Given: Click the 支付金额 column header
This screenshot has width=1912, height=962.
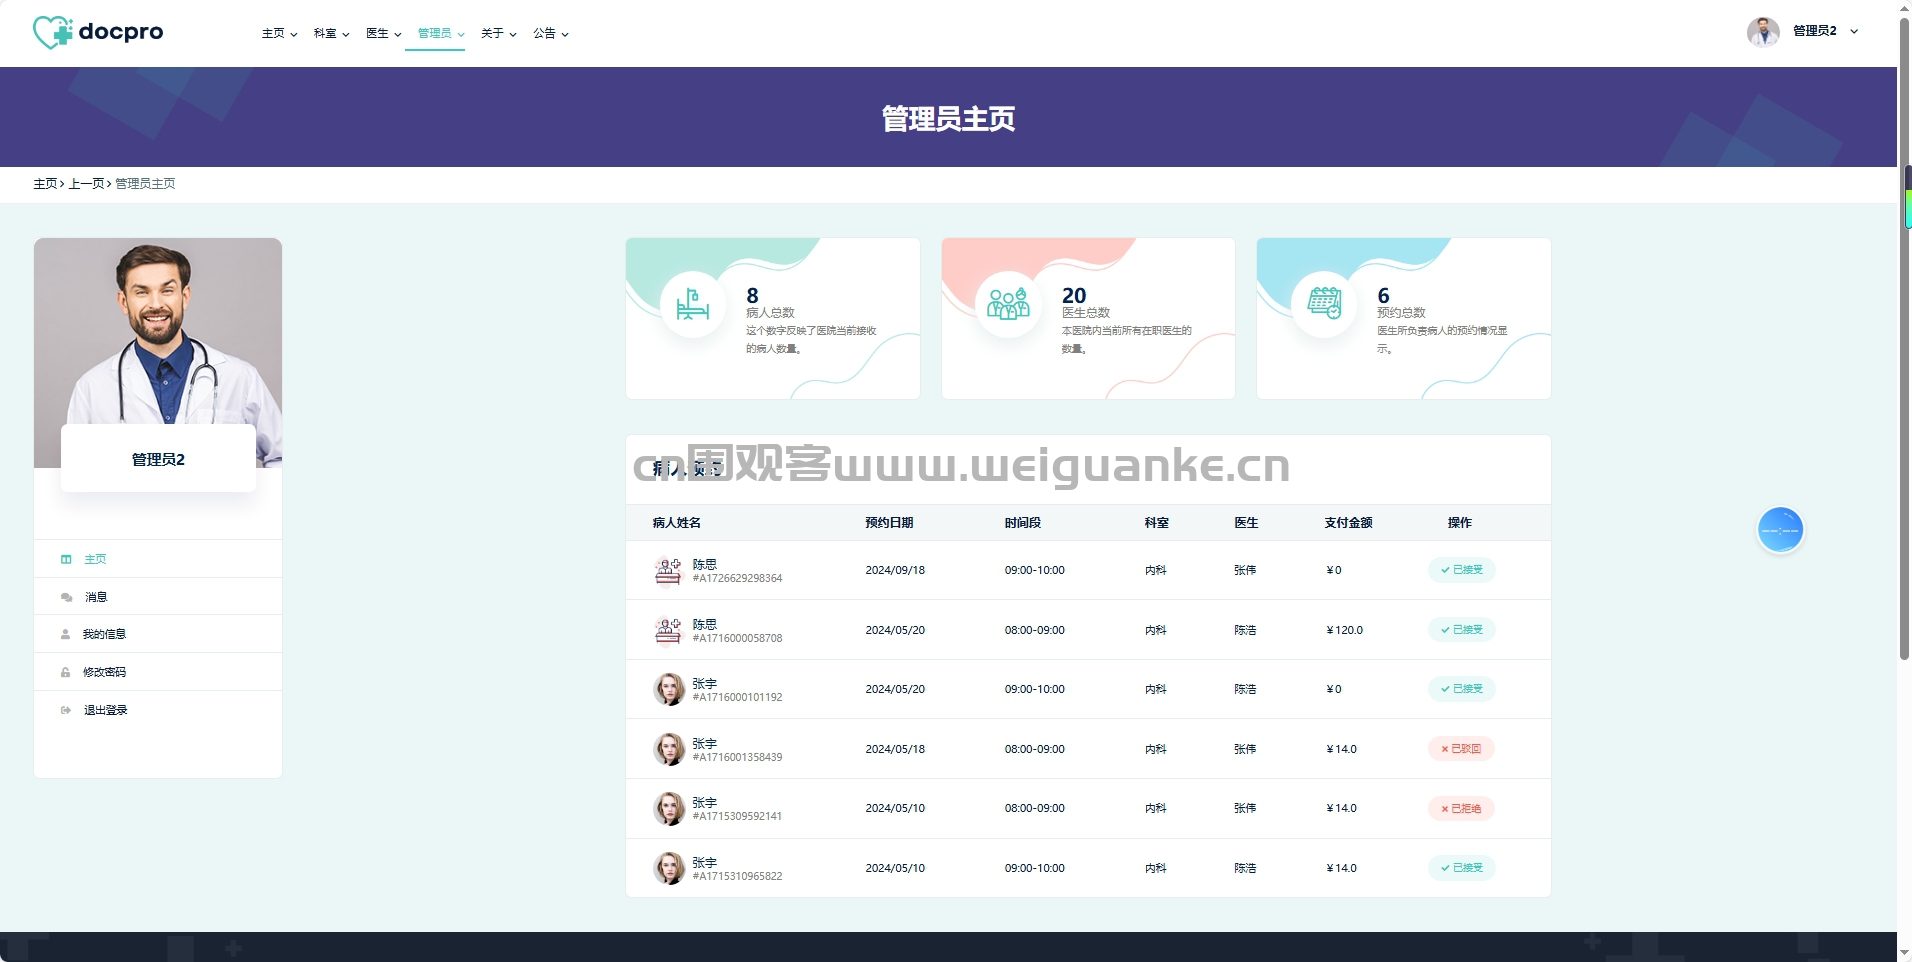Looking at the screenshot, I should [x=1348, y=523].
